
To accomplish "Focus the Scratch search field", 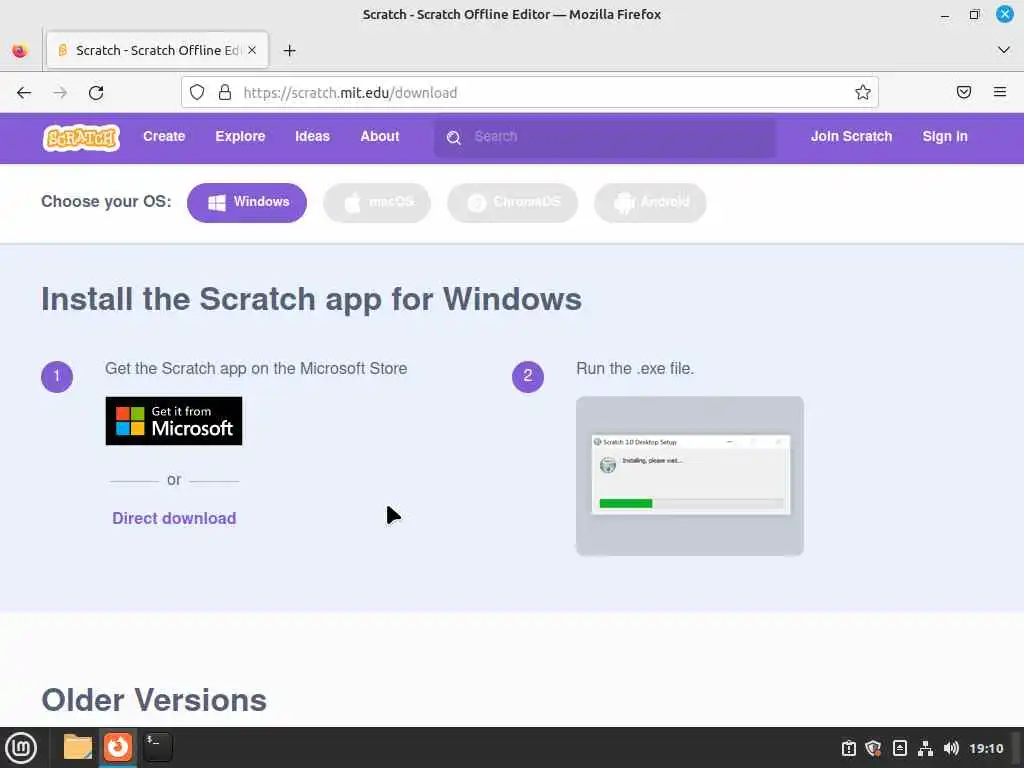I will click(x=605, y=137).
